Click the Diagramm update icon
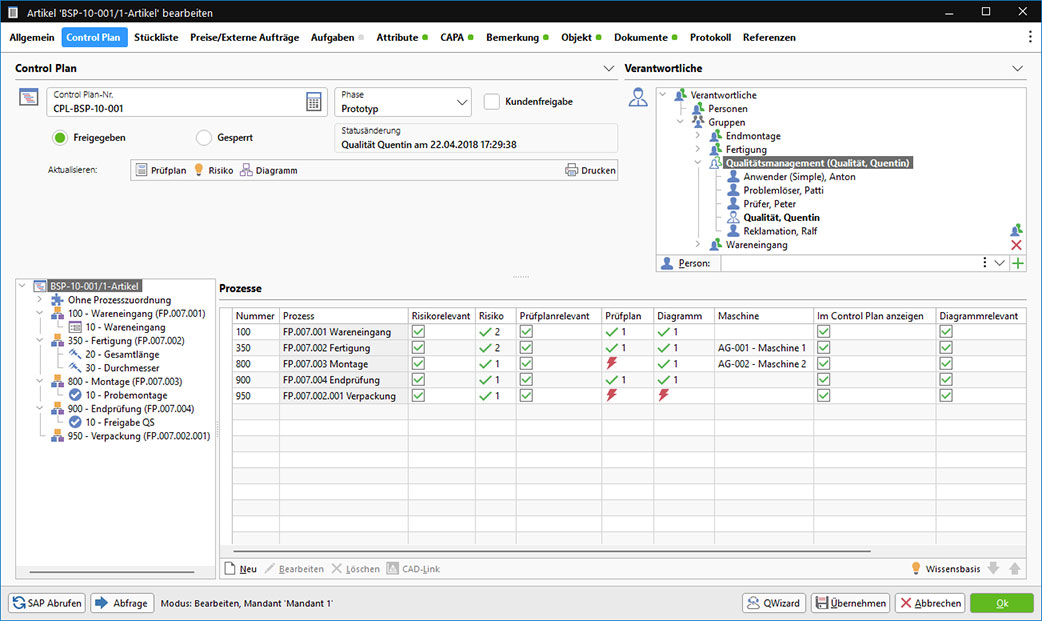 coord(246,170)
